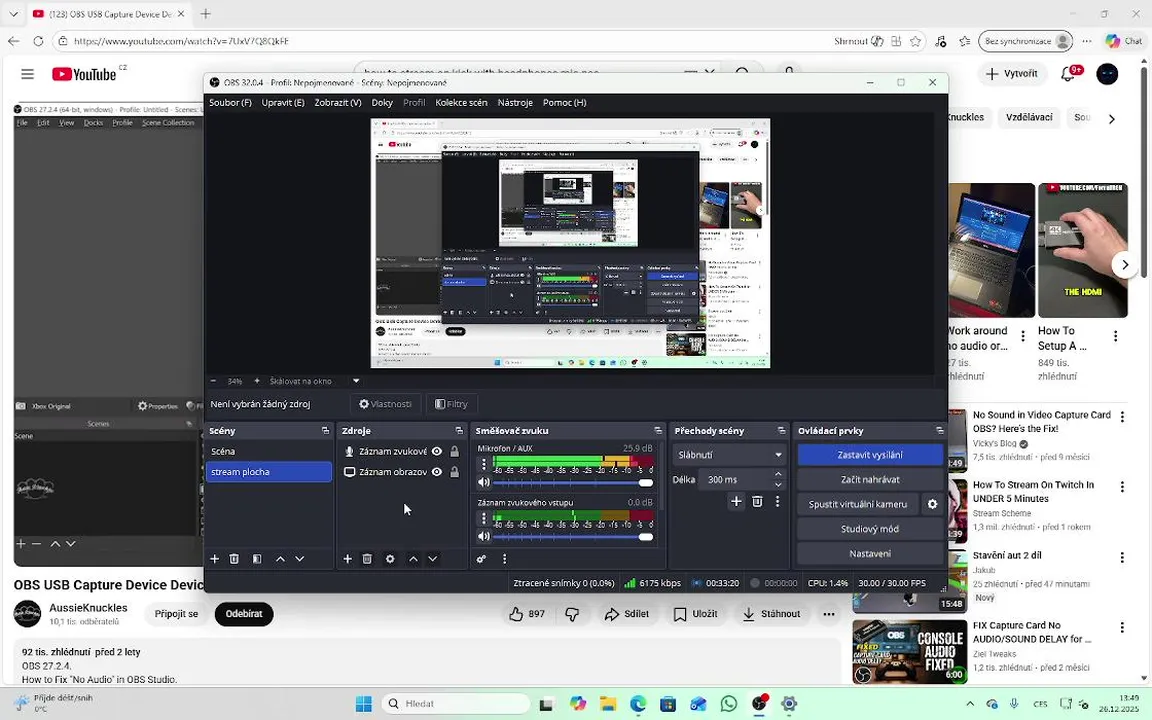Open transition properties three-dot icon
This screenshot has width=1152, height=720.
(x=777, y=502)
